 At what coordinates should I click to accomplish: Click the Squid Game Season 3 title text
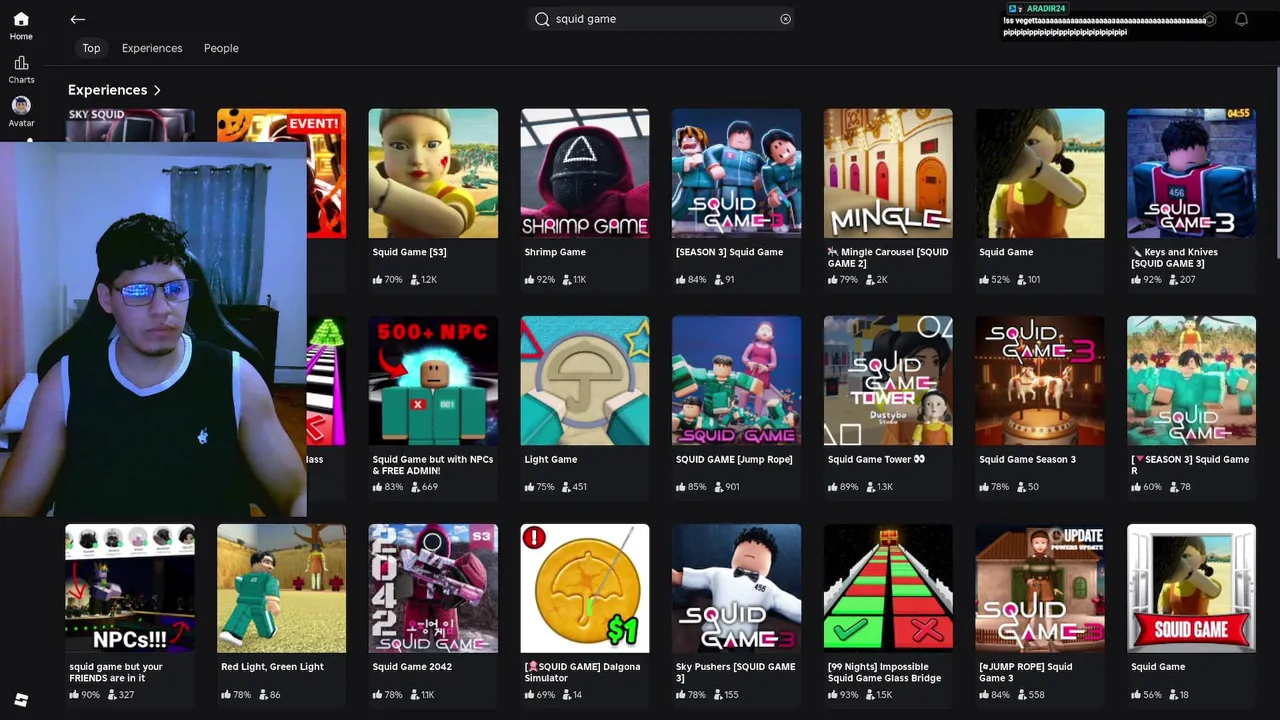1028,460
